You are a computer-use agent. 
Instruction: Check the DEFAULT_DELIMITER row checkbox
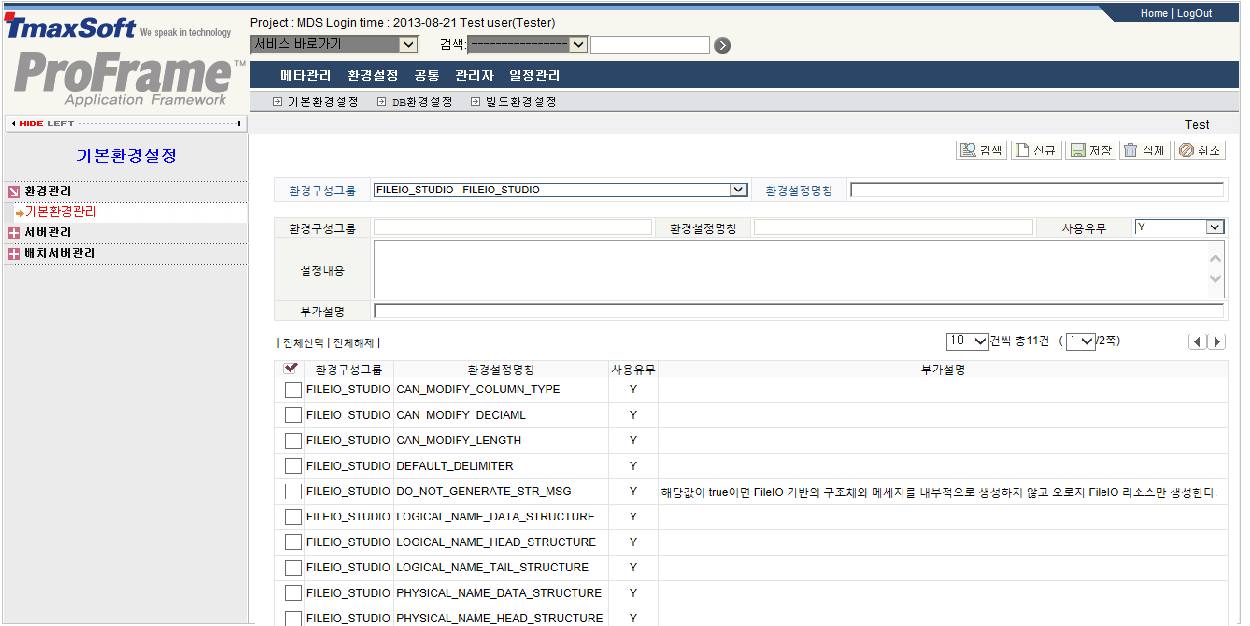click(293, 466)
